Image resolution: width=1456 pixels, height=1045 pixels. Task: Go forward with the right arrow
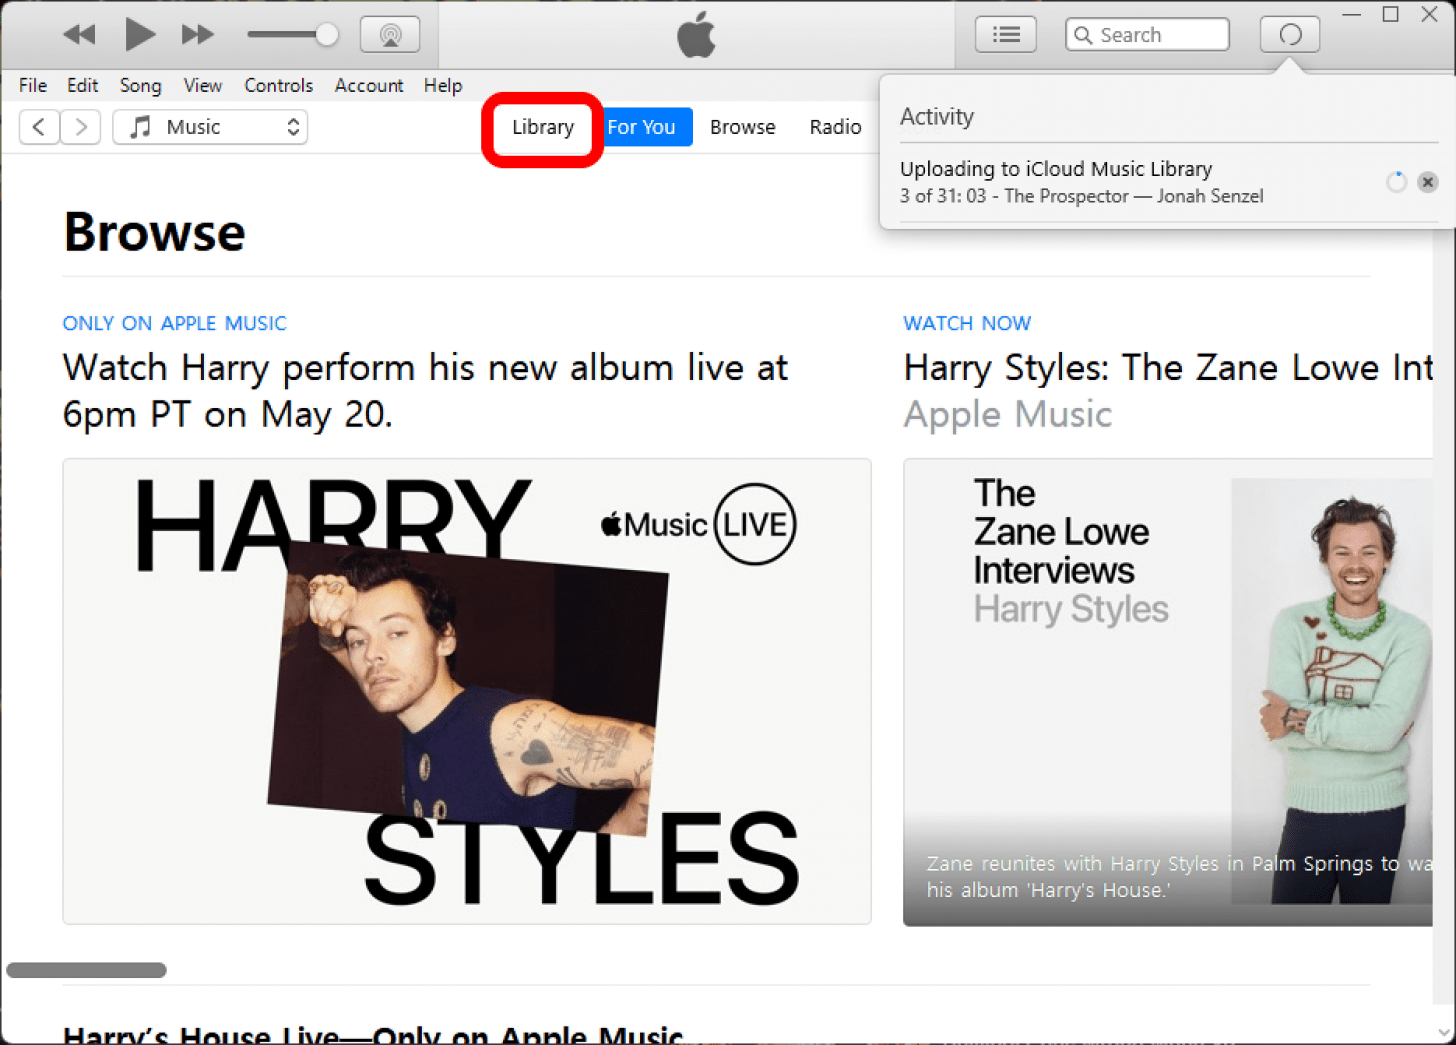point(81,127)
